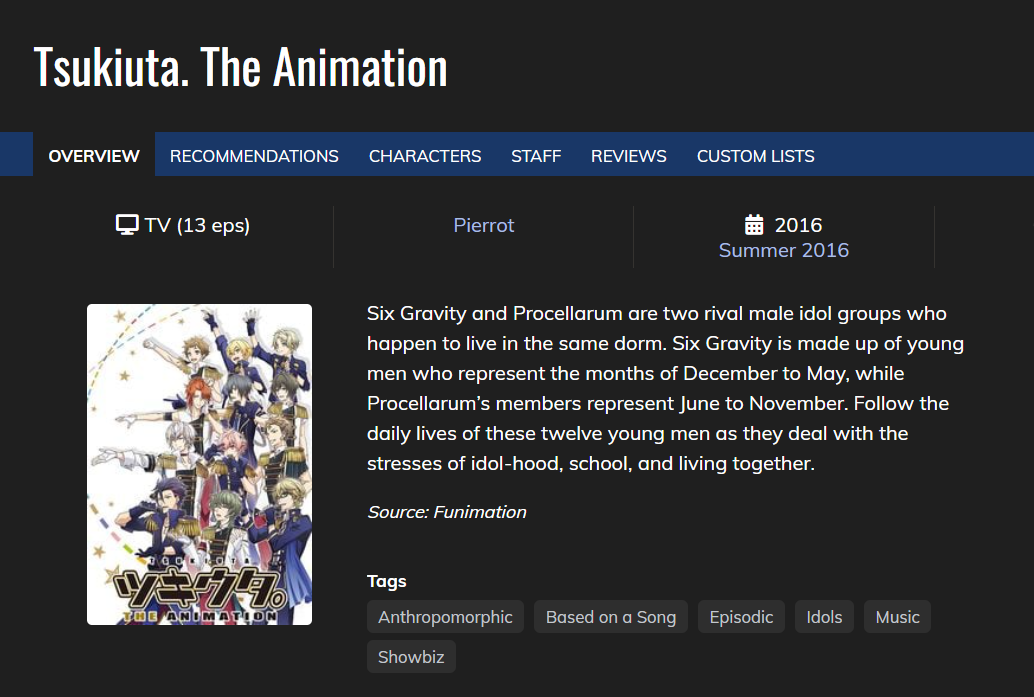
Task: Select the Showbiz tag
Action: coord(411,657)
